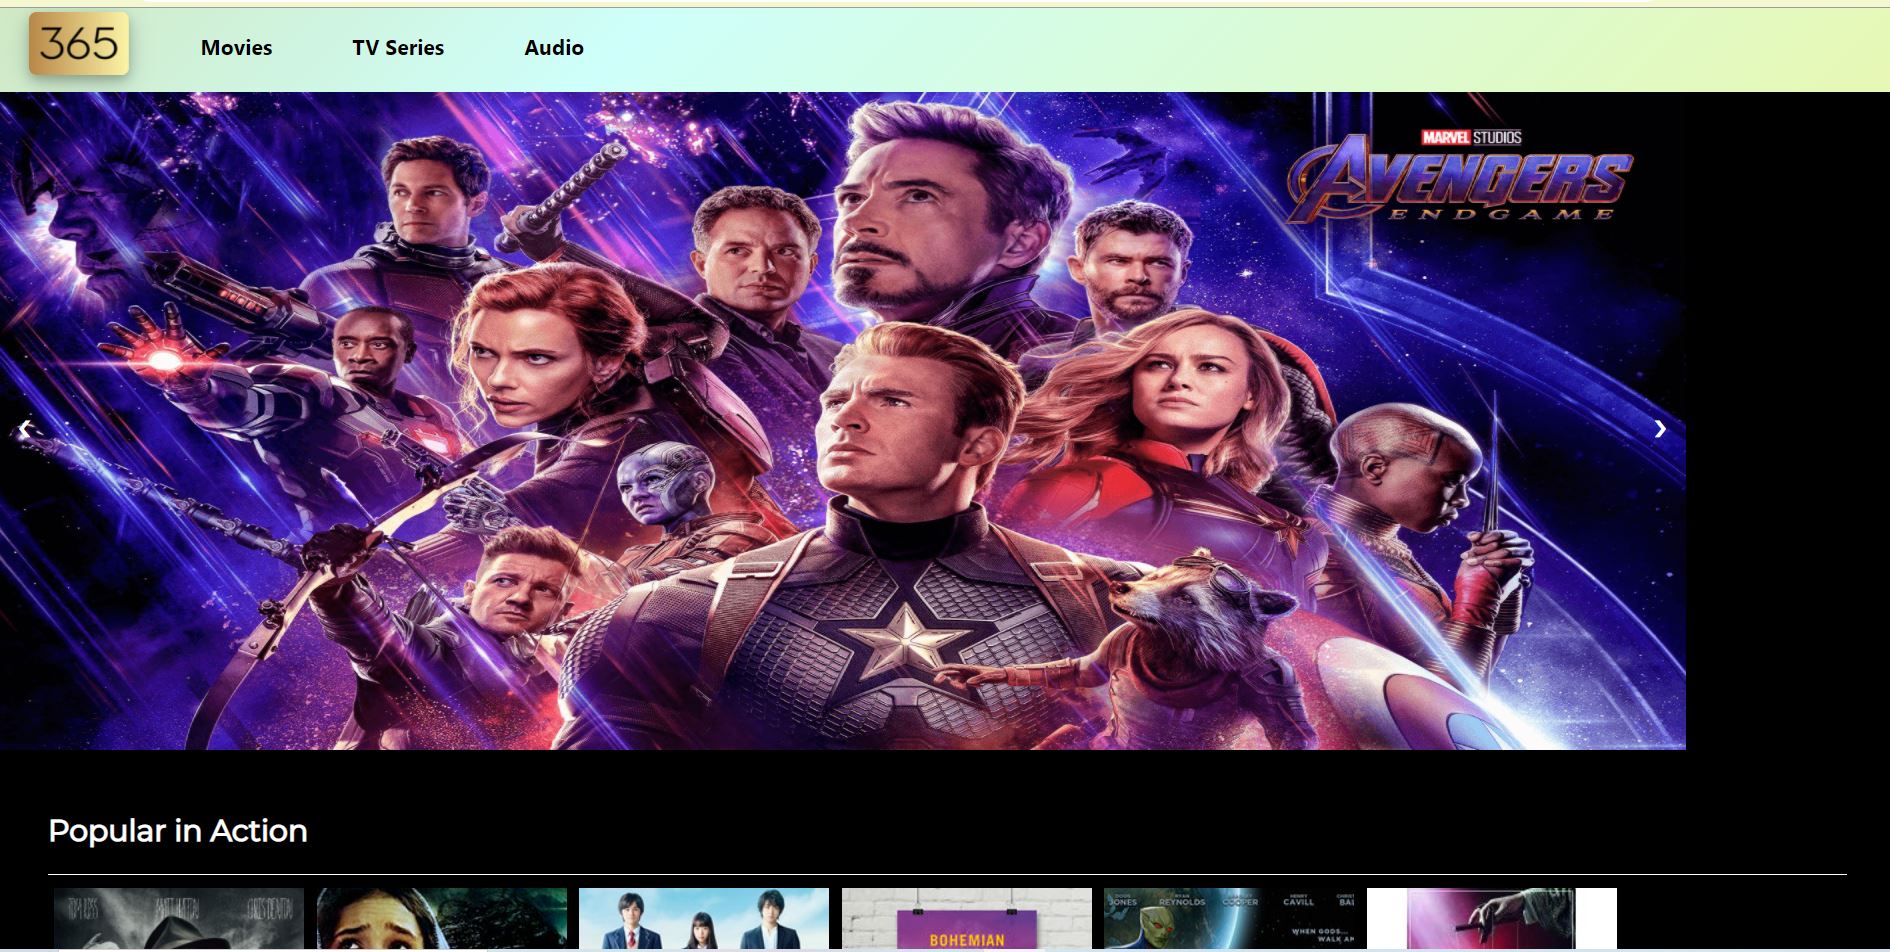Open the frightened girl movie thumbnail
The height and width of the screenshot is (952, 1890).
point(441,918)
